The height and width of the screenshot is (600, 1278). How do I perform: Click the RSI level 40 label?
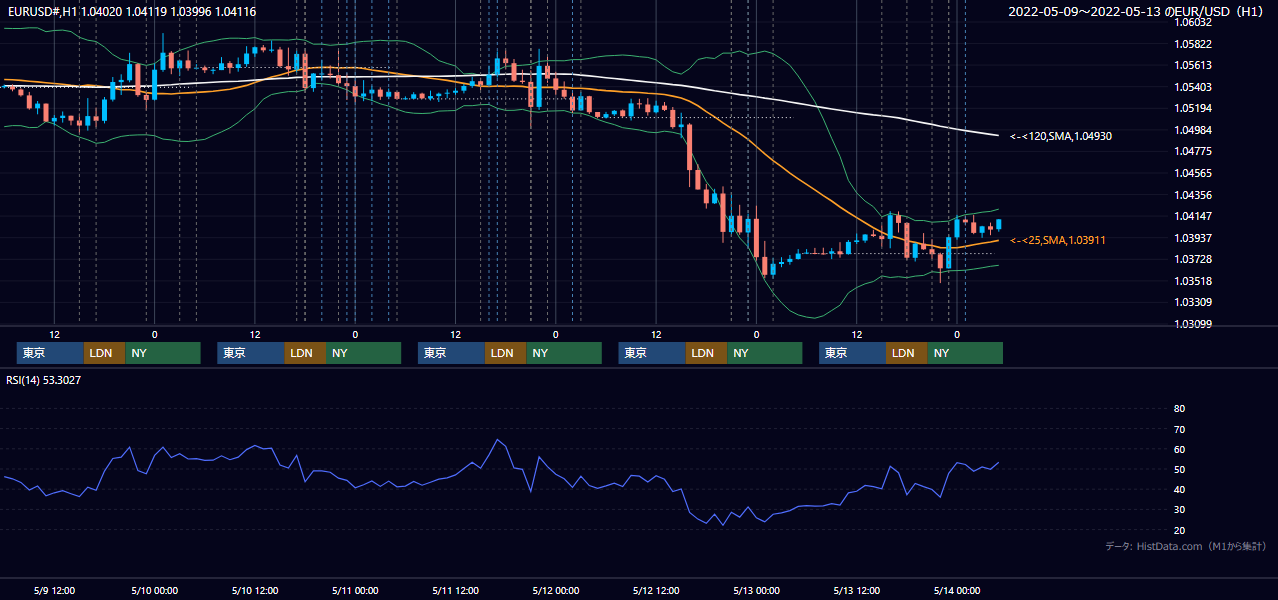click(1179, 489)
